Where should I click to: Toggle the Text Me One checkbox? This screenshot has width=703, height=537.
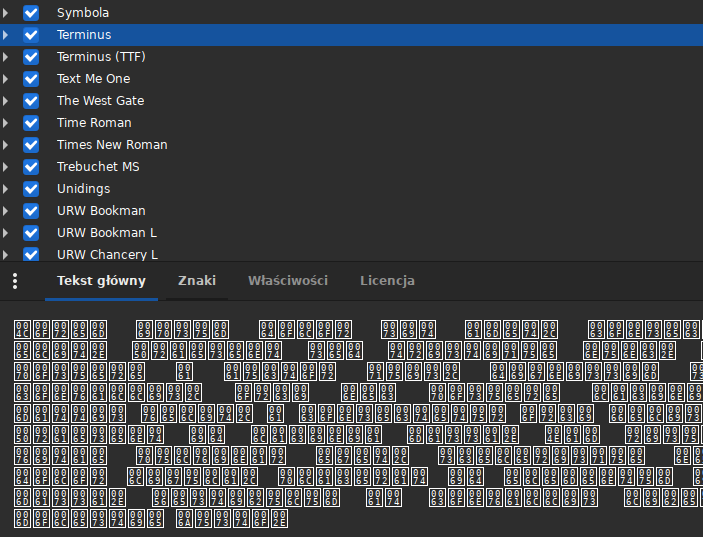click(x=31, y=78)
